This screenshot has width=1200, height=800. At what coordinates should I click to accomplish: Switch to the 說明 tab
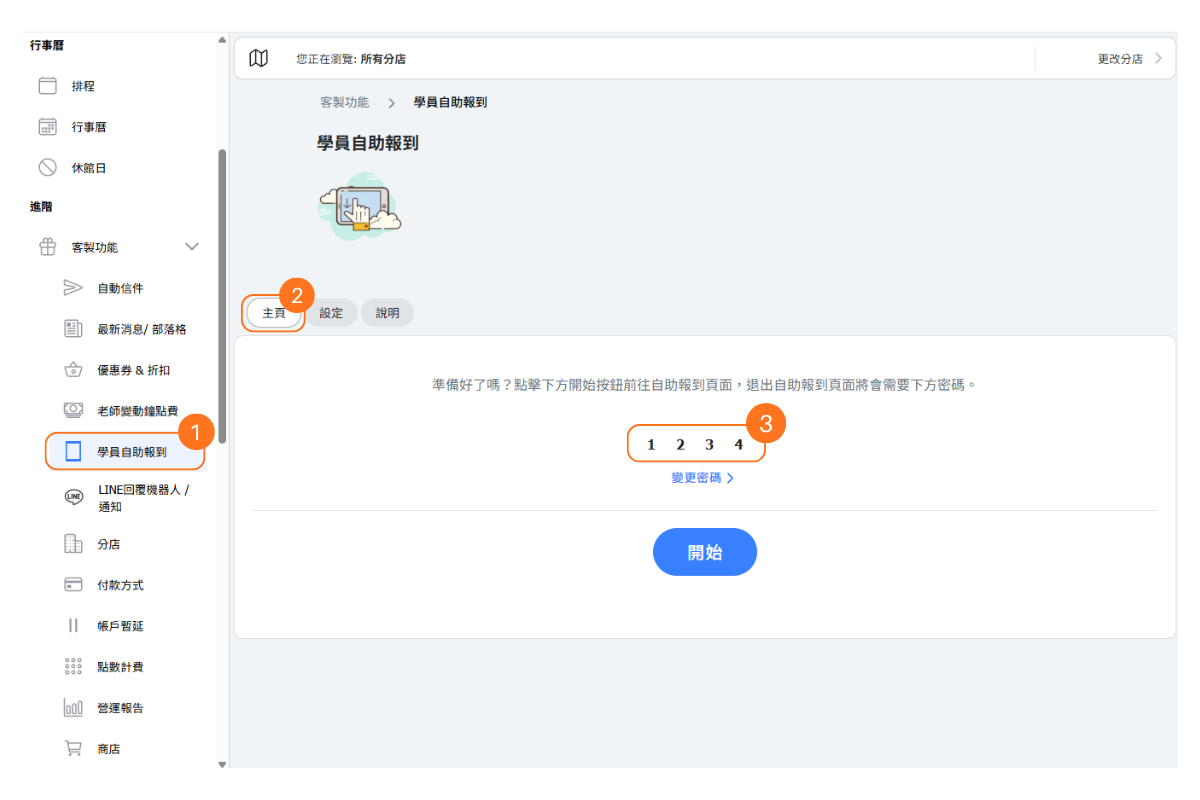tap(387, 313)
